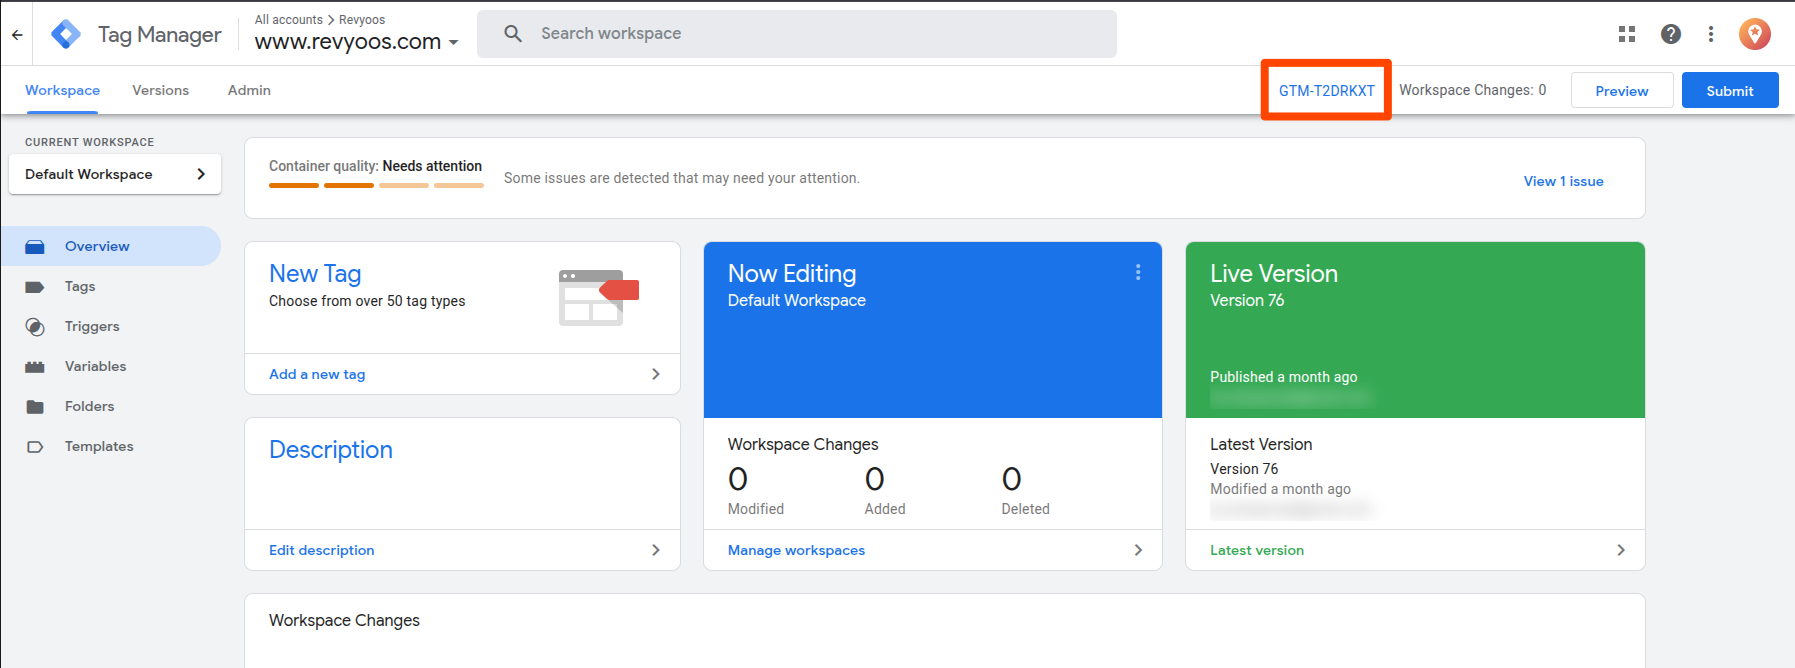Open the View 1 issue link
The height and width of the screenshot is (668, 1795).
click(1563, 181)
